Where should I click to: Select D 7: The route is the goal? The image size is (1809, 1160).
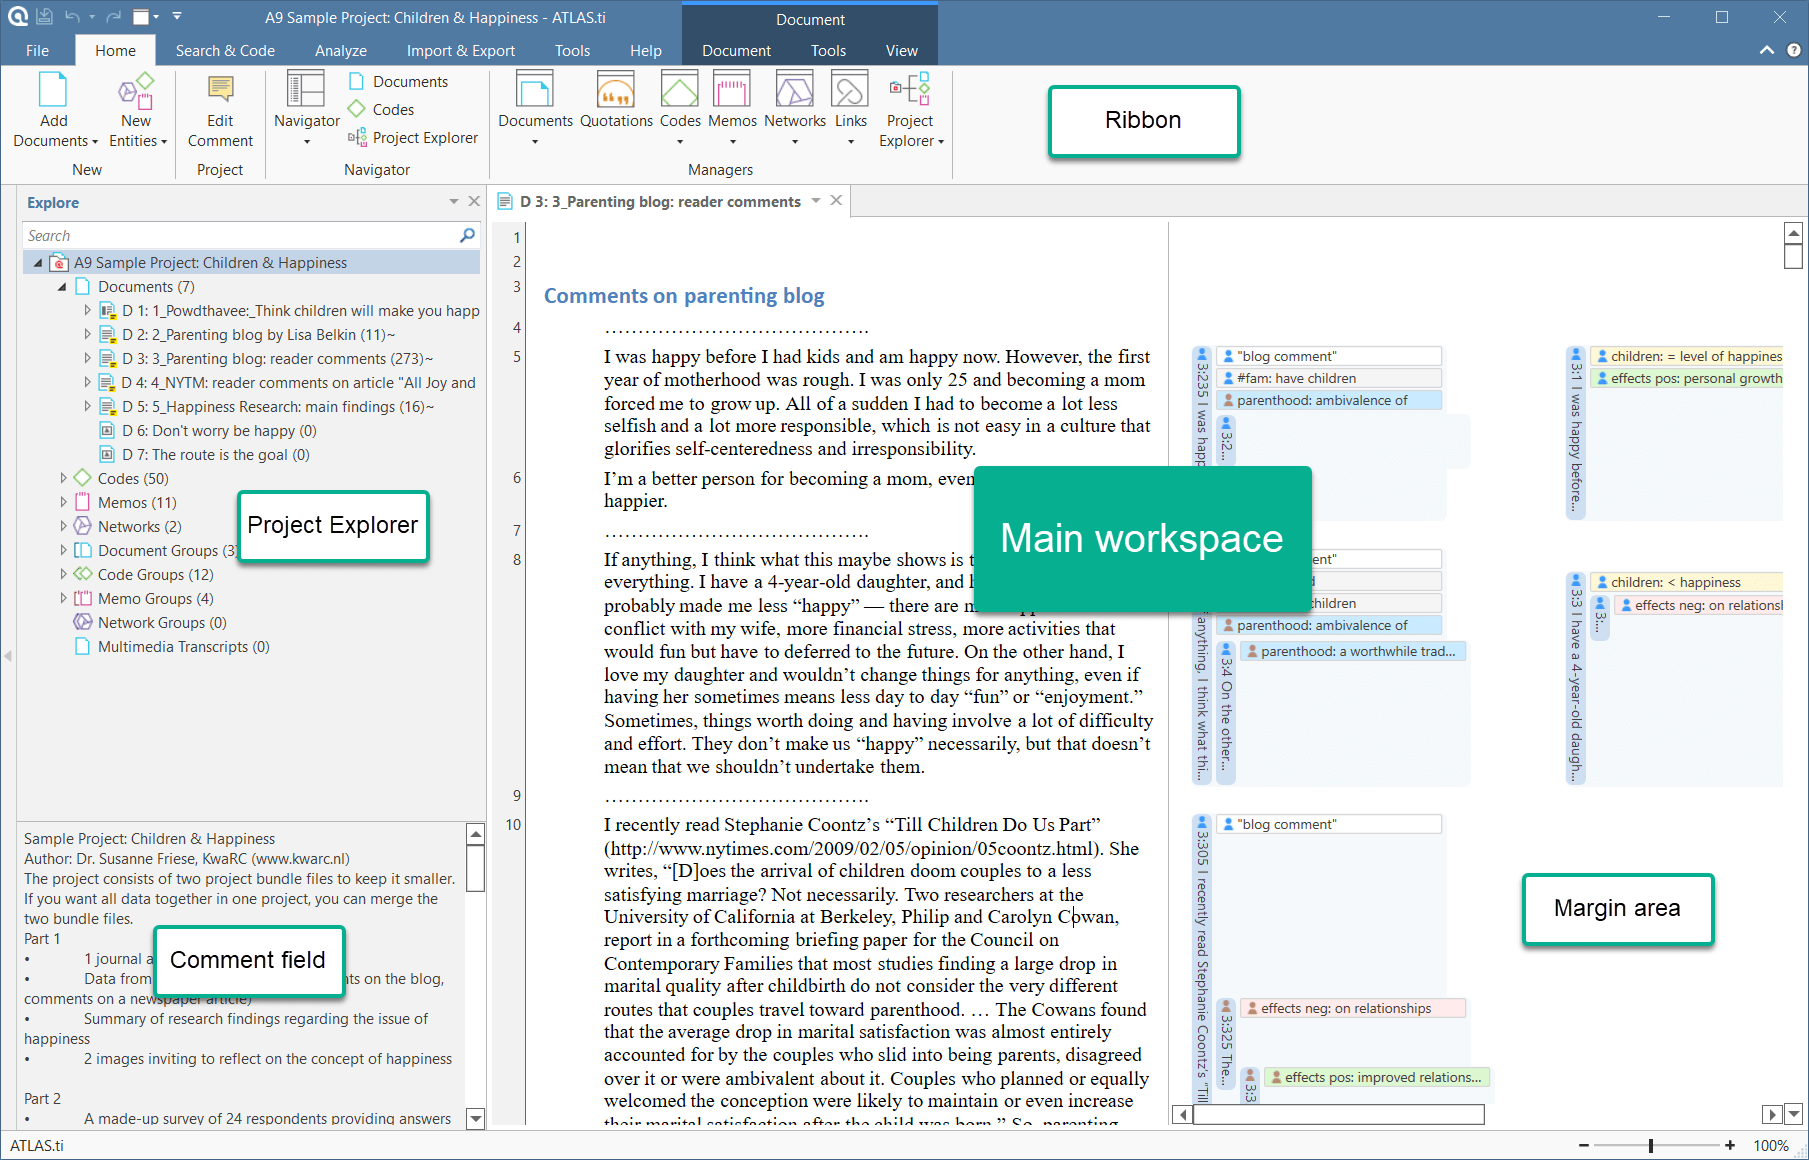[x=215, y=455]
